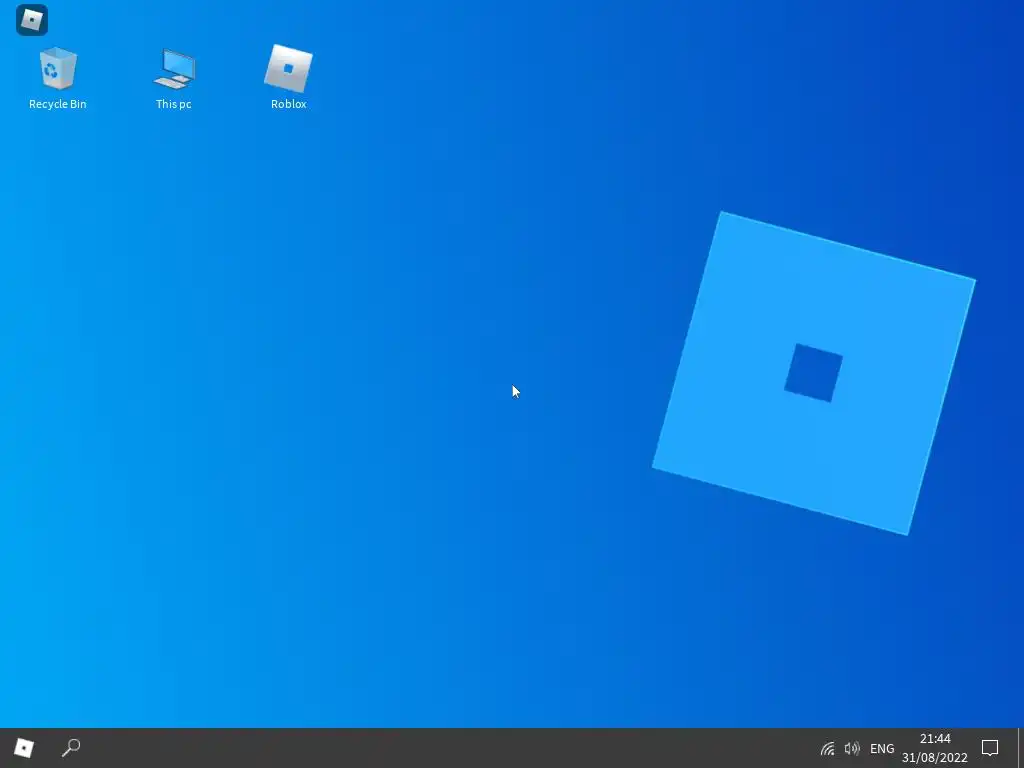The image size is (1024, 768).
Task: Open the Roblox-logo Start button on taskbar
Action: [24, 748]
